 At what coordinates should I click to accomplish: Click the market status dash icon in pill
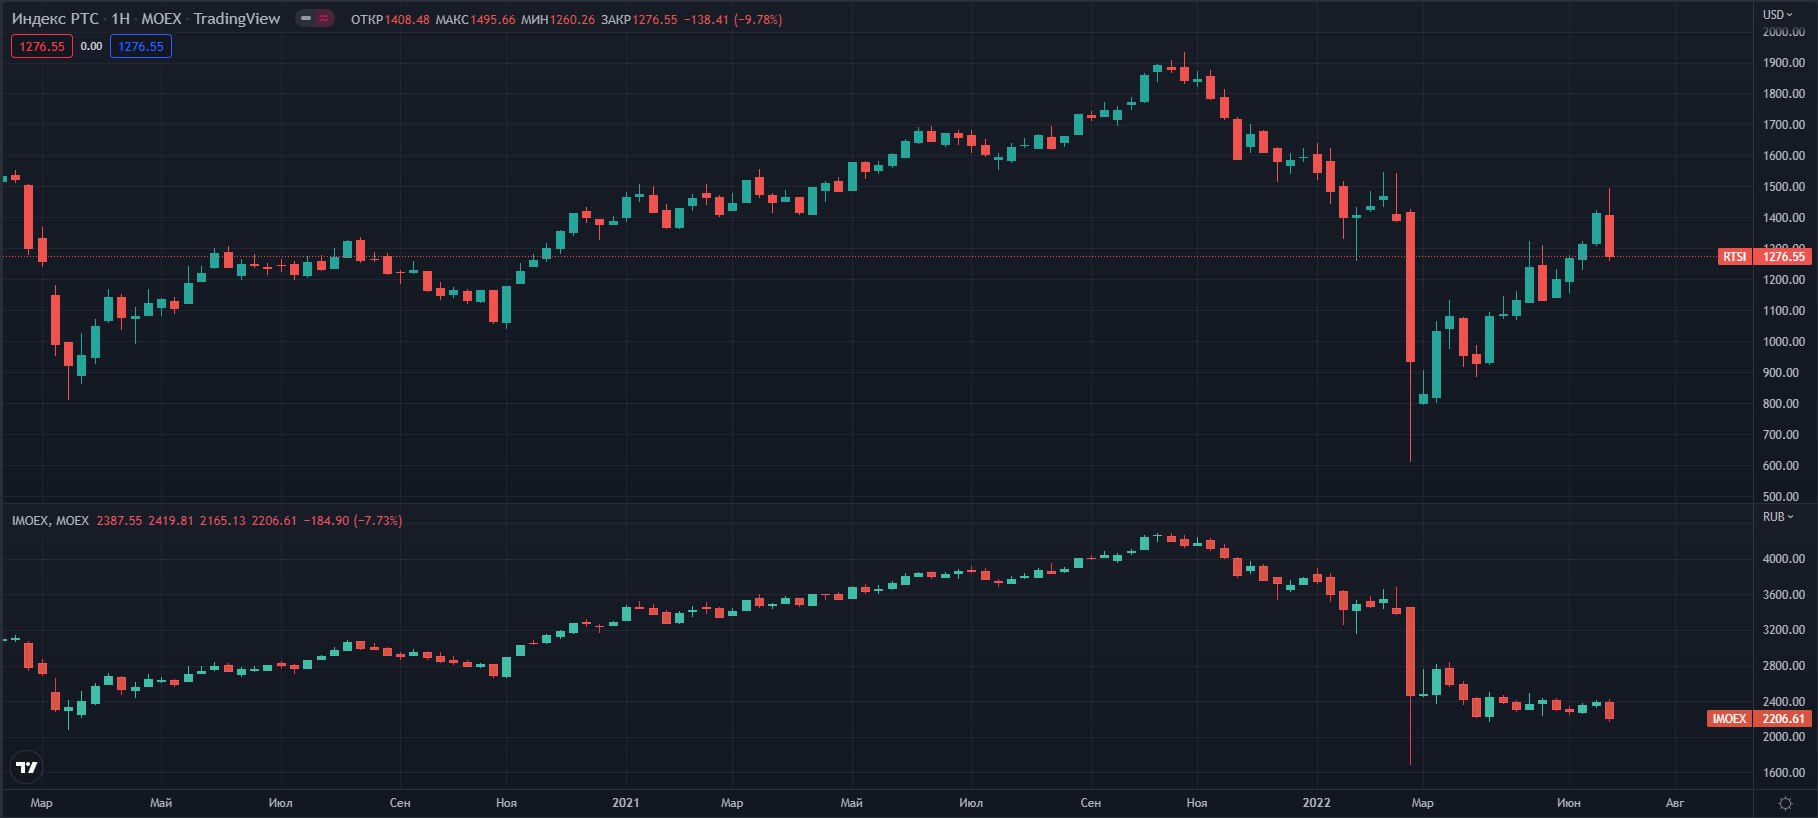click(306, 19)
